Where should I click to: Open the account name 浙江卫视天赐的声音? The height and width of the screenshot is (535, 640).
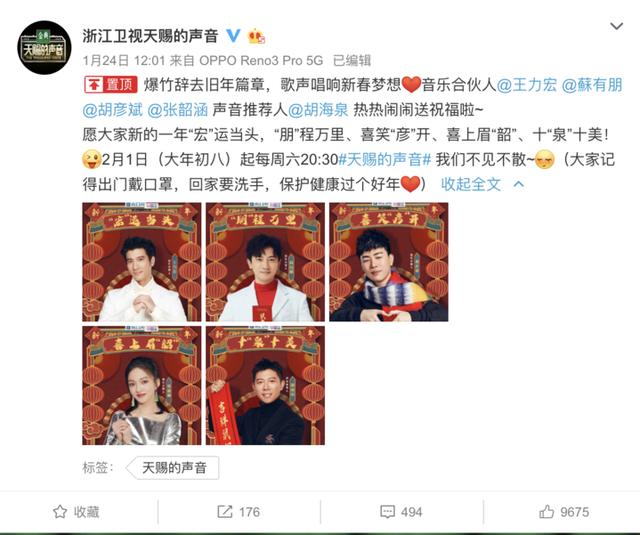click(x=150, y=36)
